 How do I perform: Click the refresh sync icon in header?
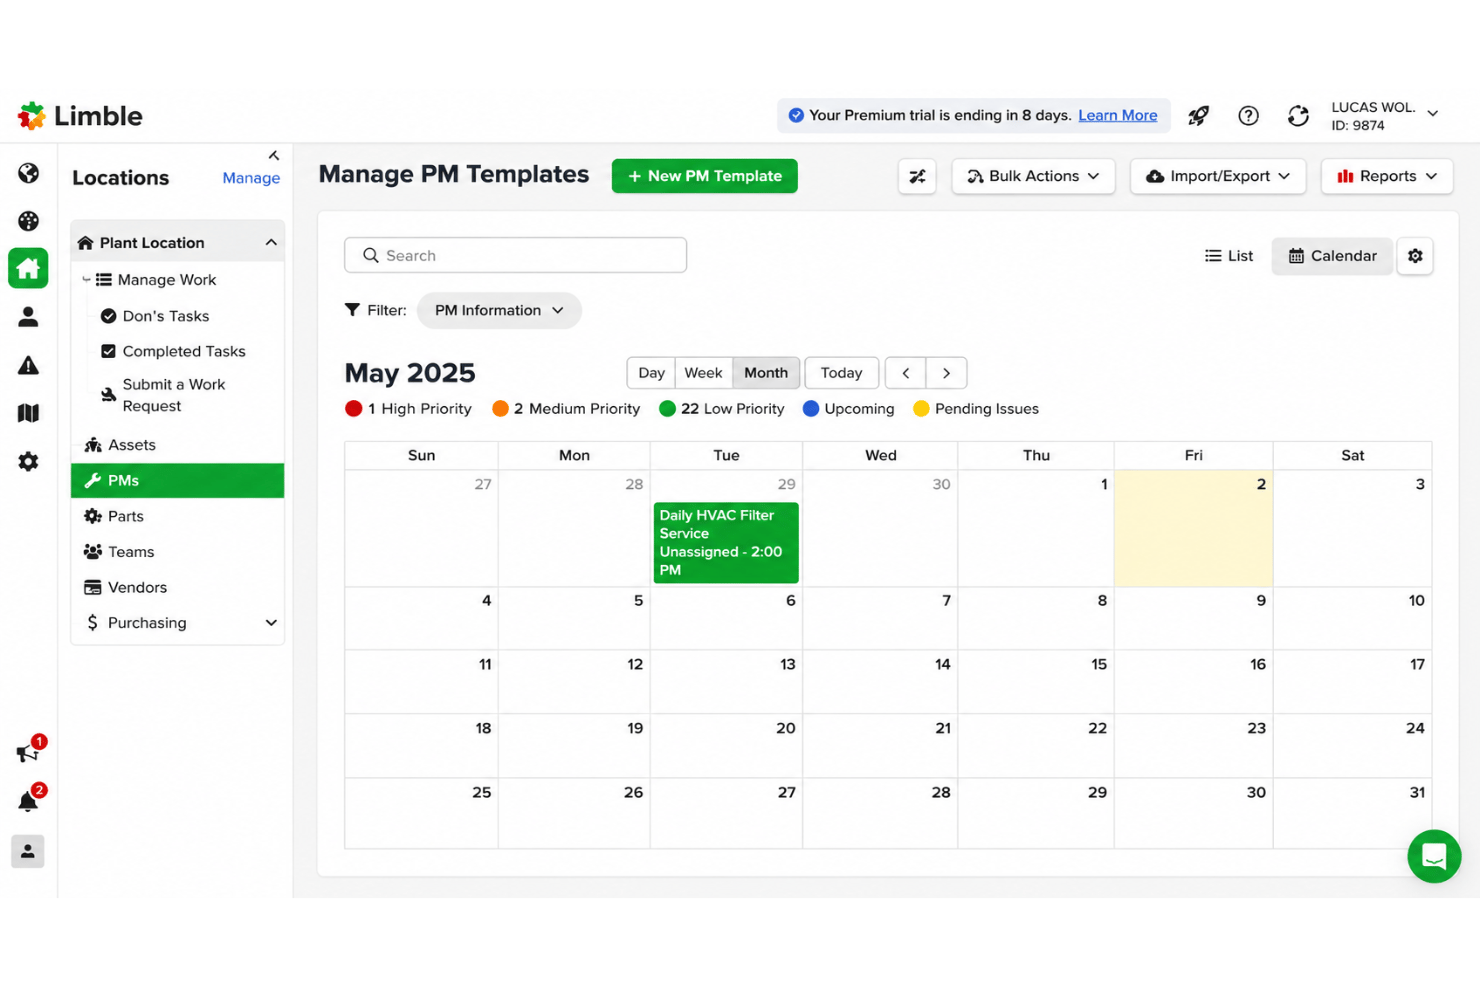tap(1298, 116)
